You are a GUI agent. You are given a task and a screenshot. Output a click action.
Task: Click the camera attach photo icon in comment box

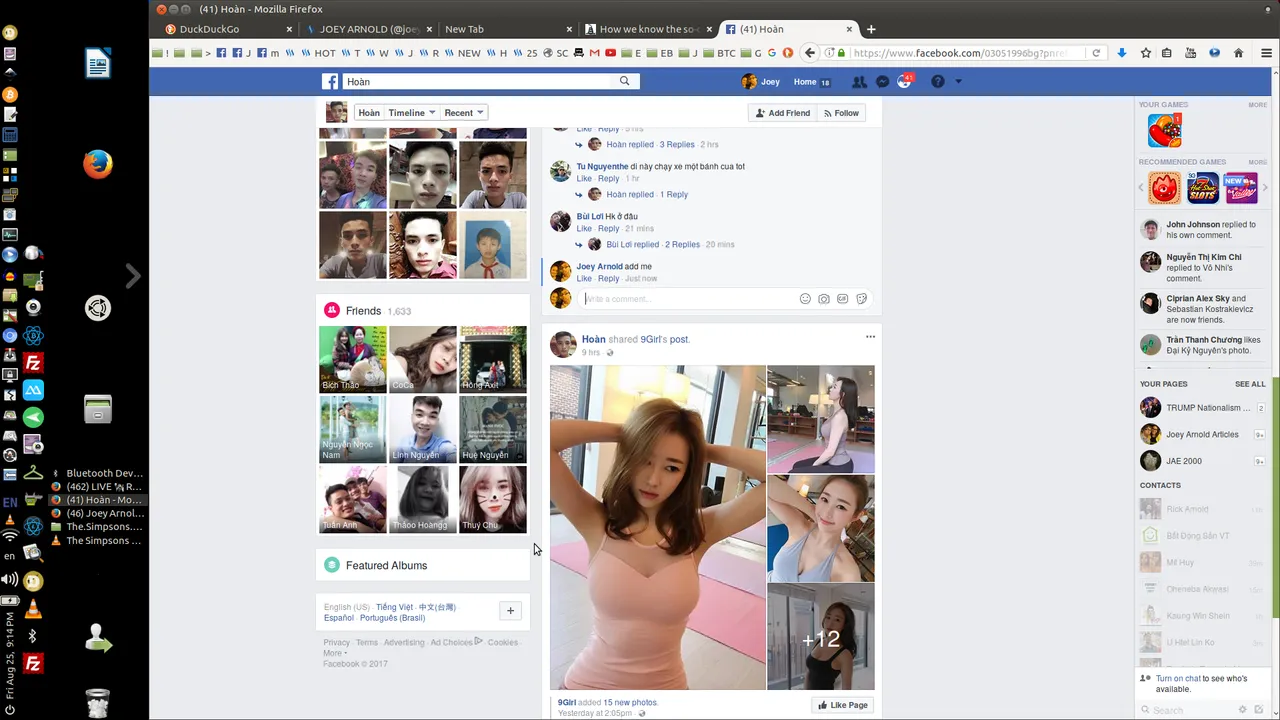823,298
